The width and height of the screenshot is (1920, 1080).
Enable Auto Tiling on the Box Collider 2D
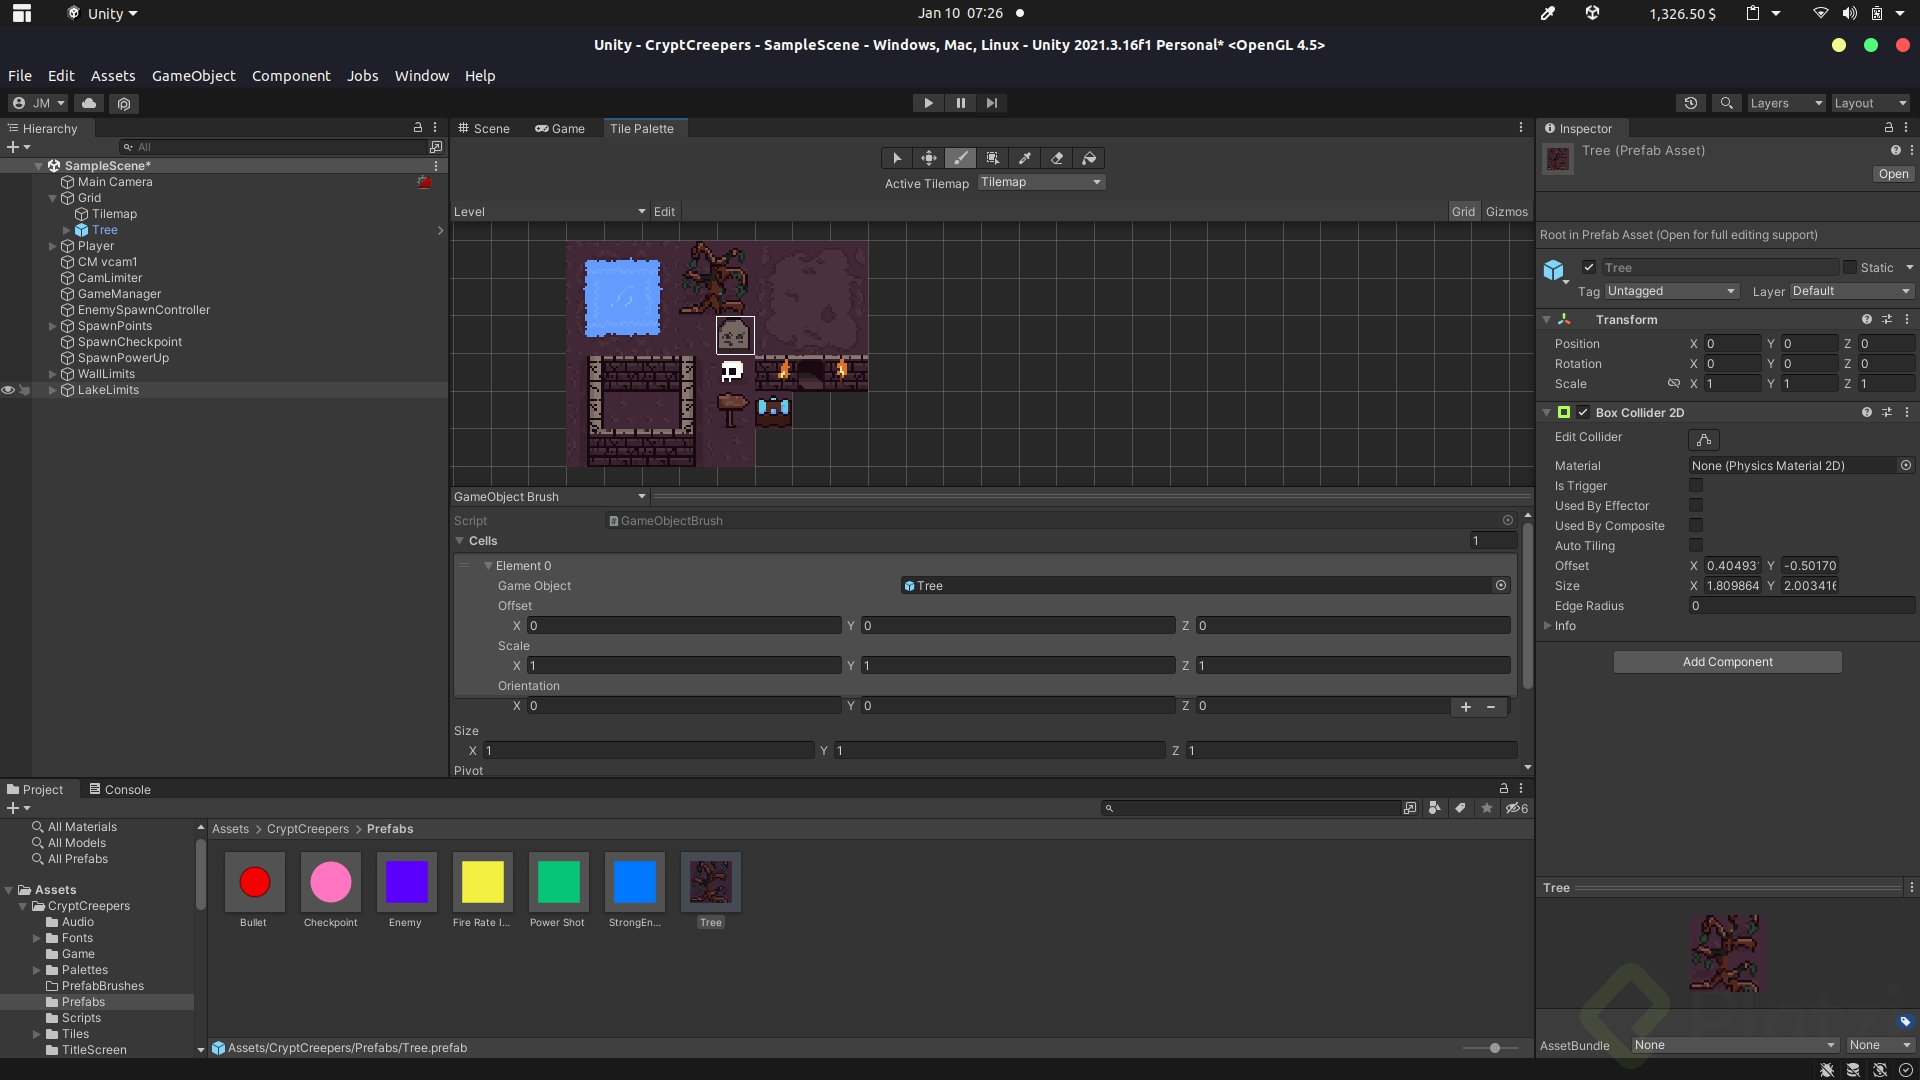tap(1696, 545)
